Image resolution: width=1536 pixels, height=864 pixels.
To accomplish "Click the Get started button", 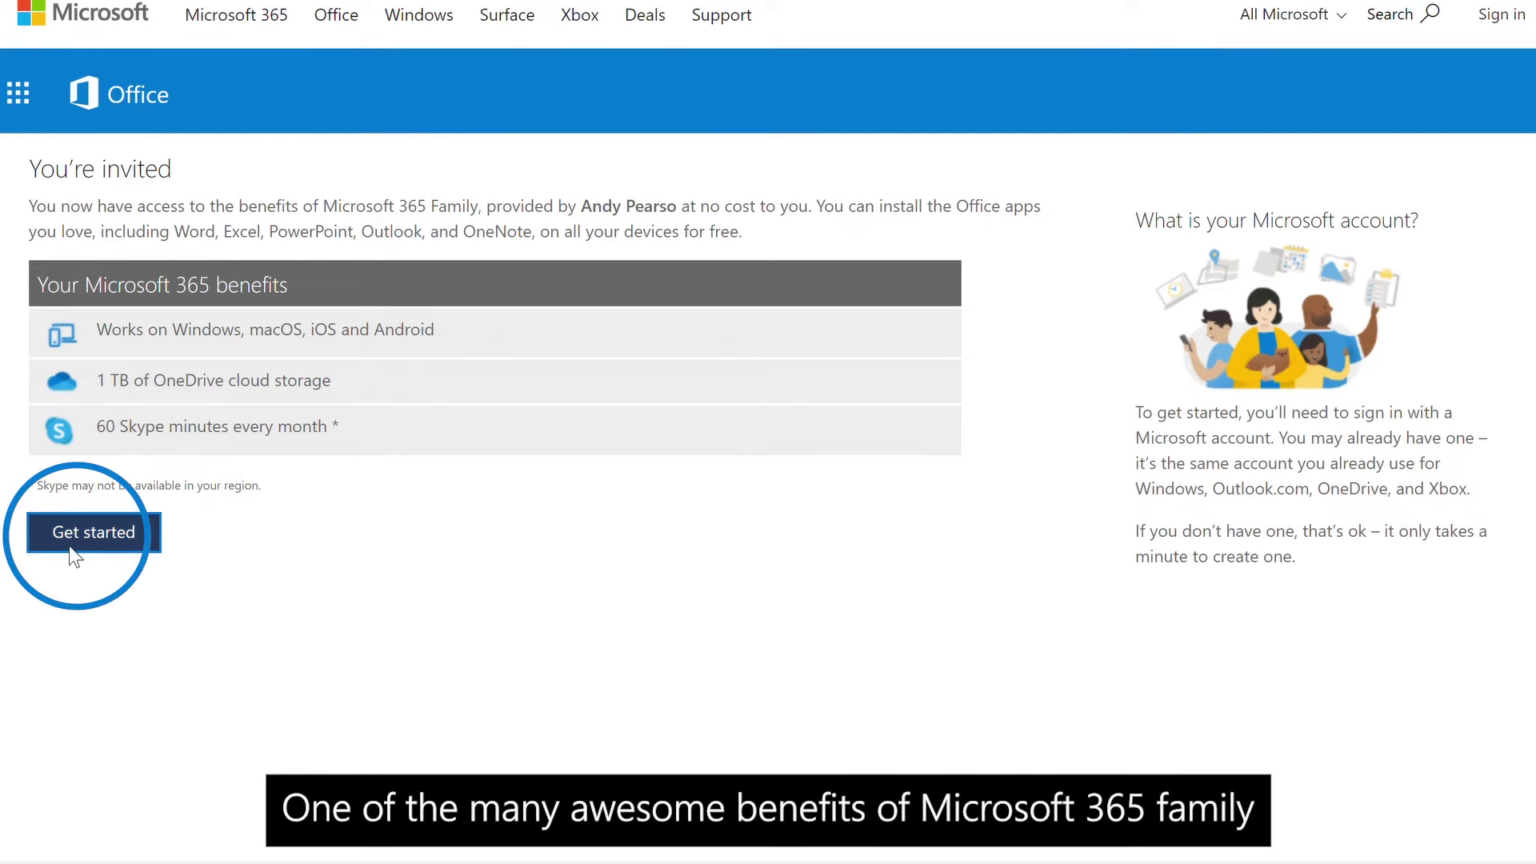I will click(93, 532).
